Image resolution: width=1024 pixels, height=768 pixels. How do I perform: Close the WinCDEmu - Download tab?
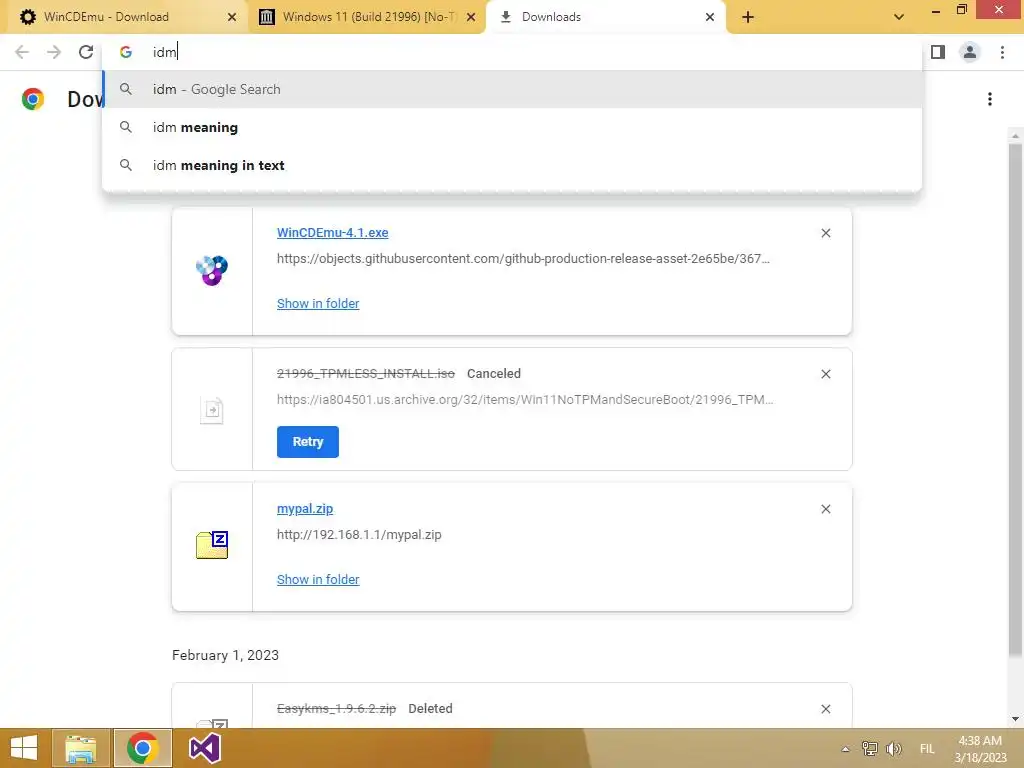click(x=232, y=17)
